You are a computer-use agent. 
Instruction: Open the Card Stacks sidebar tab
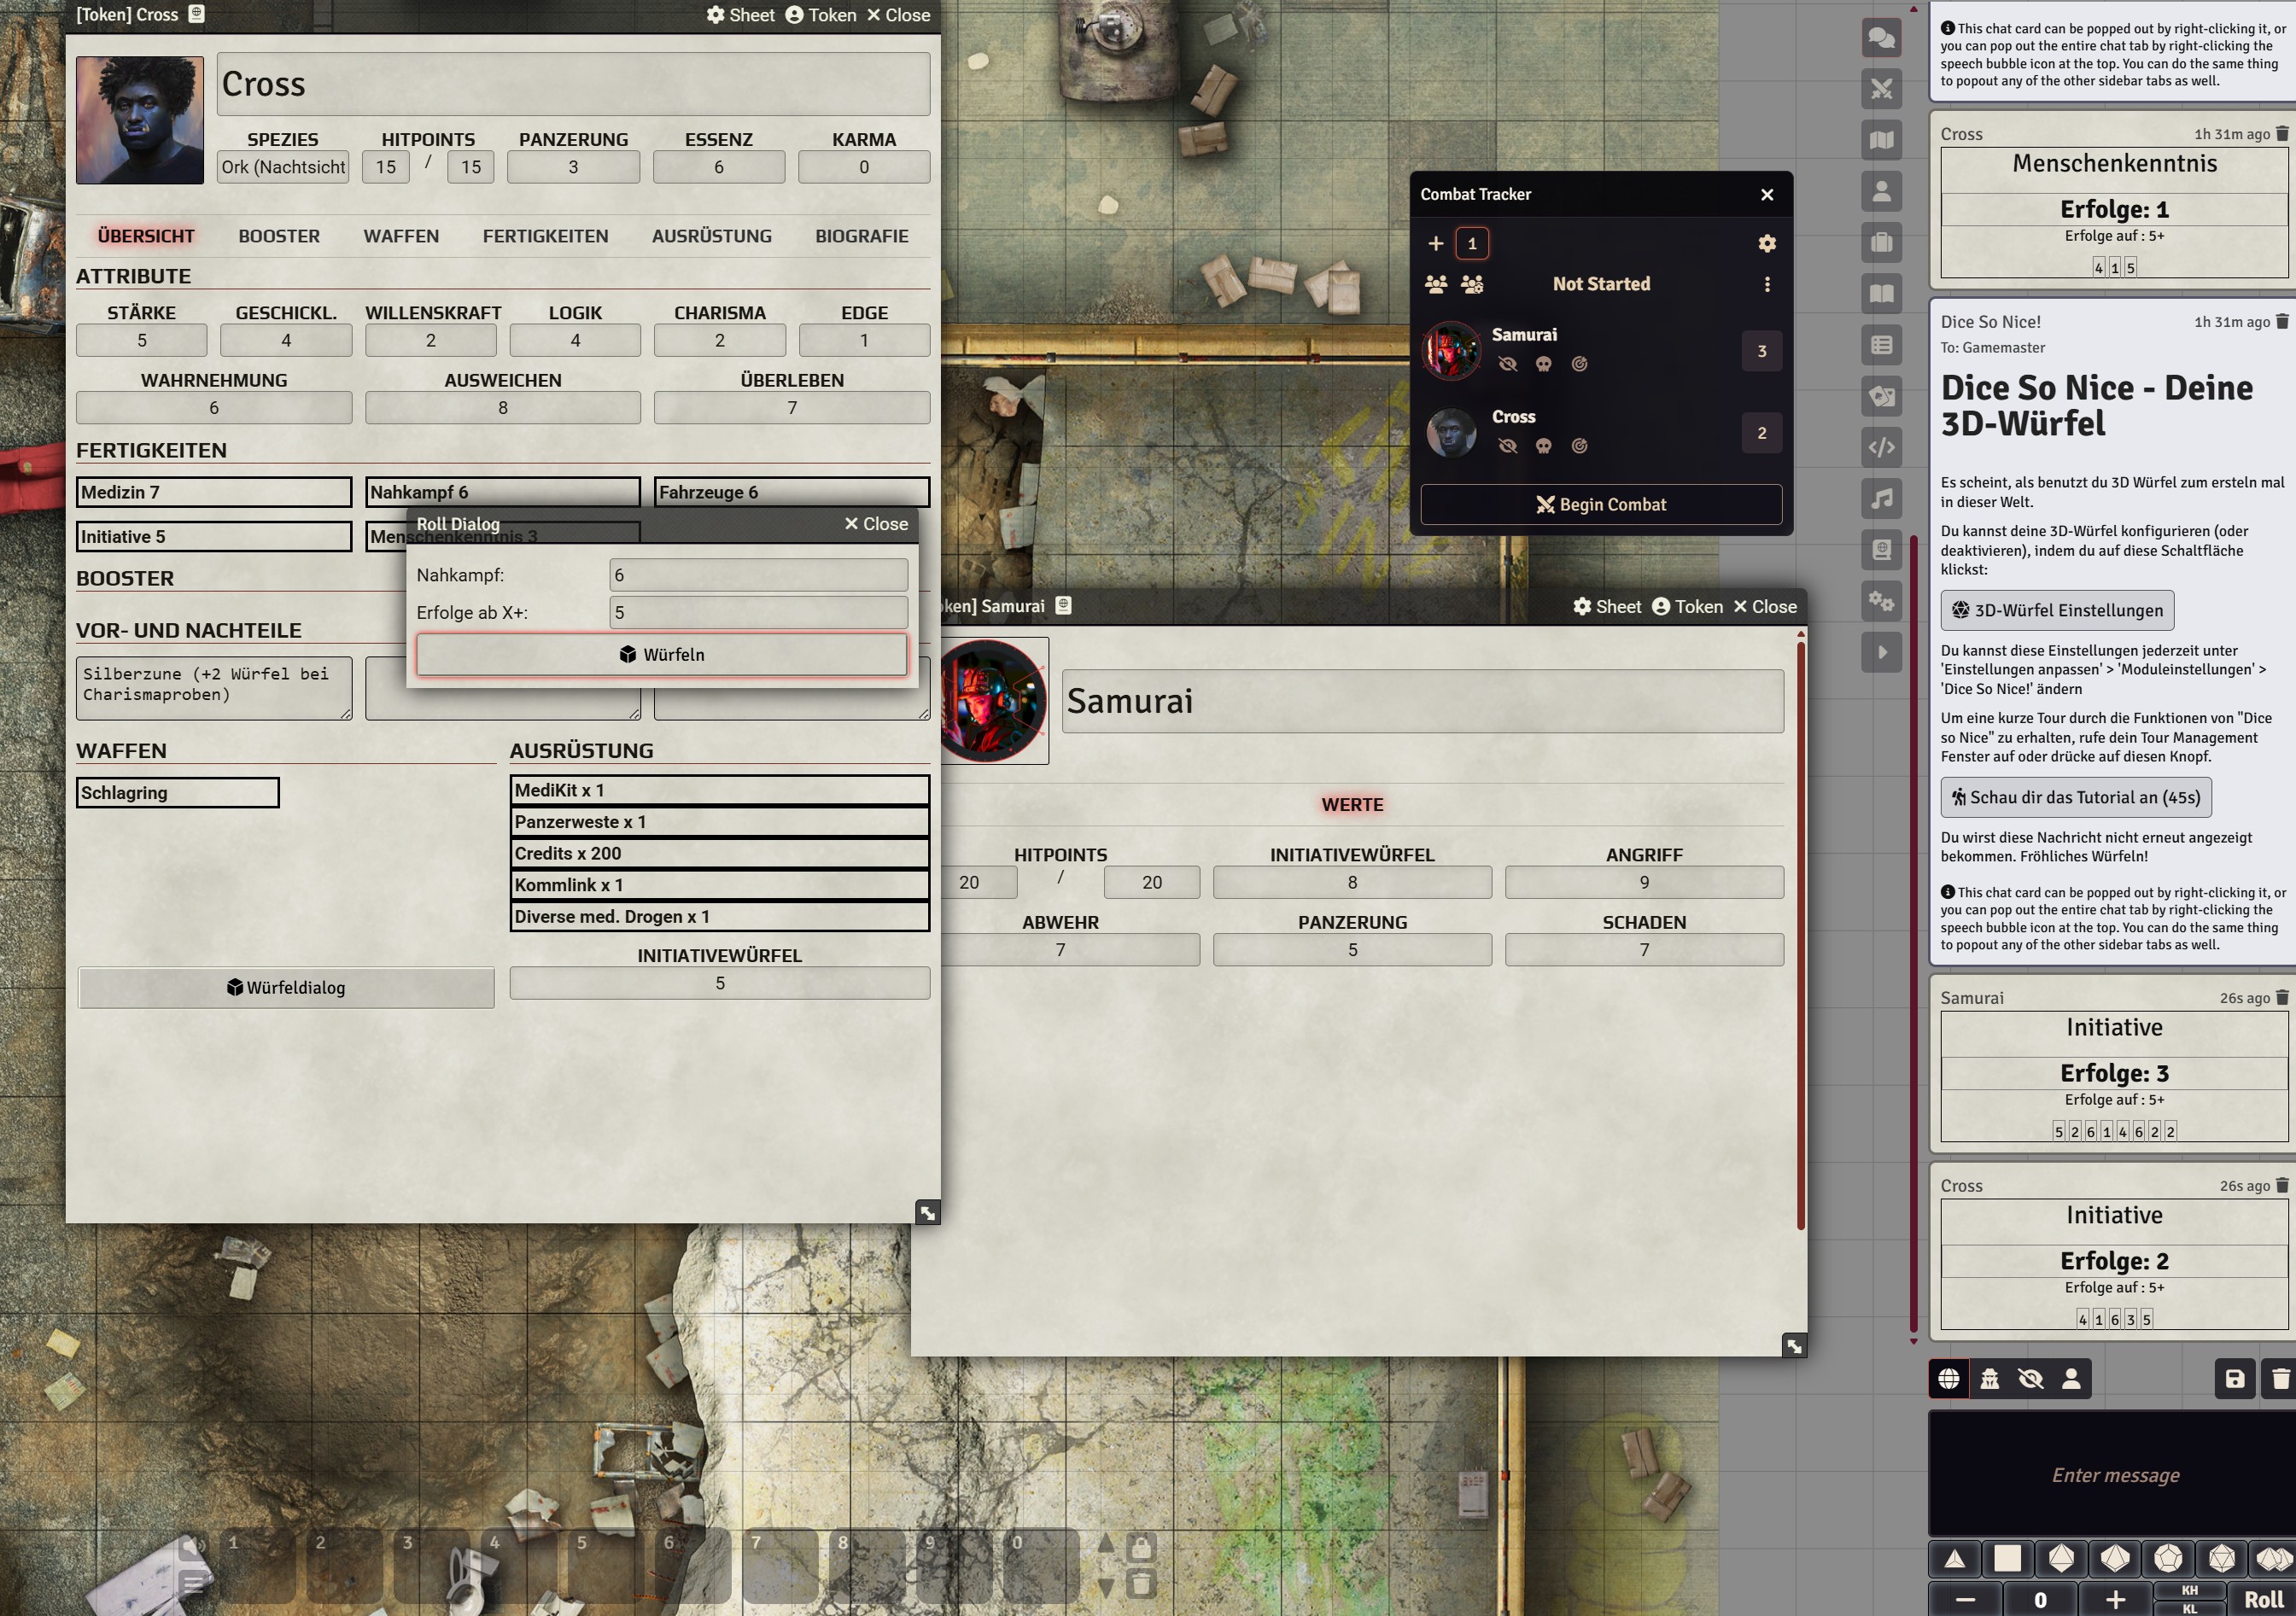pos(1881,395)
